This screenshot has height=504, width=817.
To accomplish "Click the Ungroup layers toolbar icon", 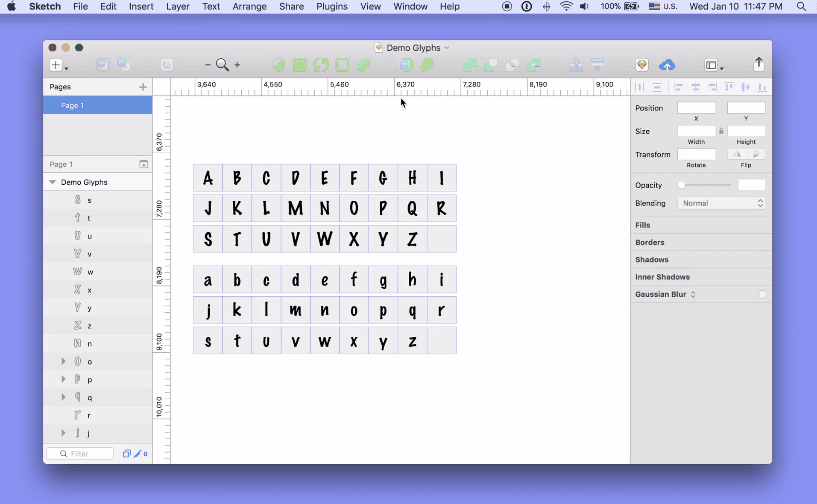I will pyautogui.click(x=124, y=65).
